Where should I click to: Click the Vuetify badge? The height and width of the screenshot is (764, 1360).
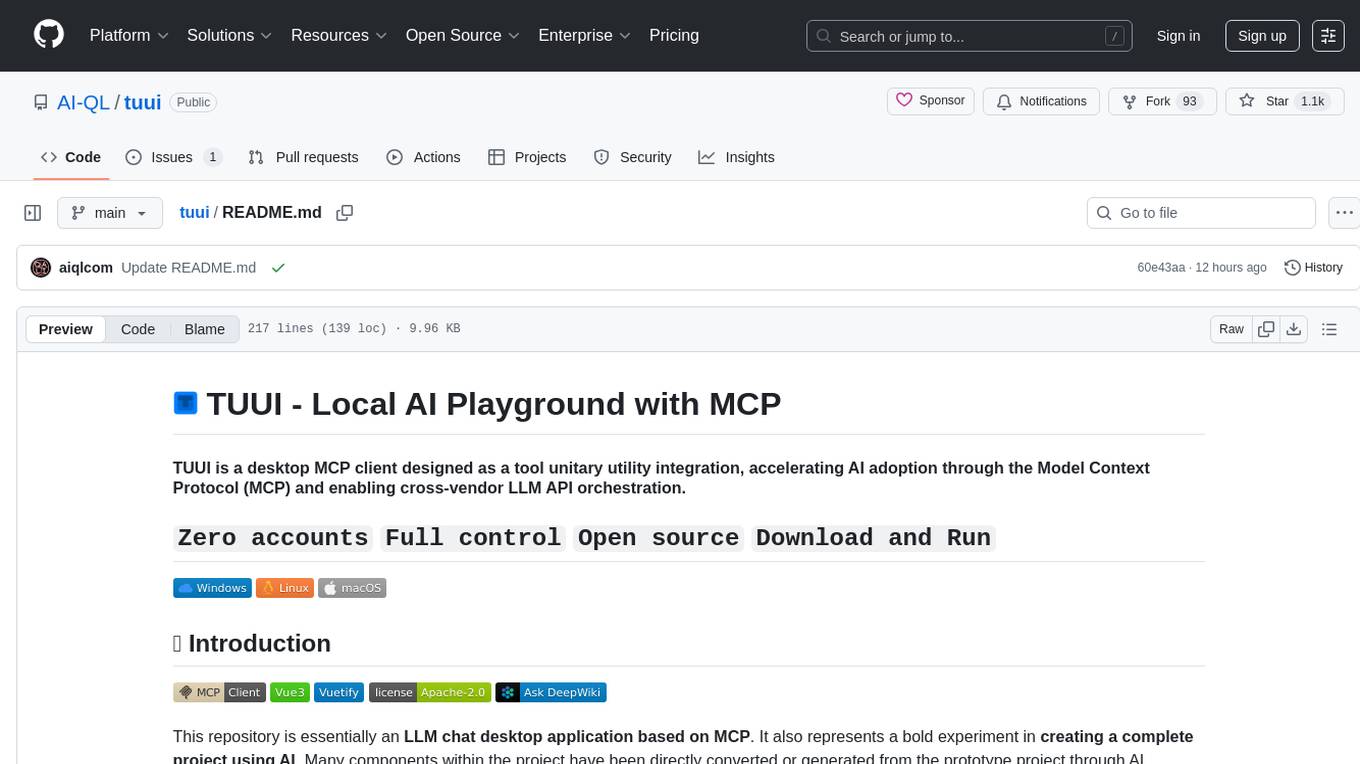(x=339, y=692)
